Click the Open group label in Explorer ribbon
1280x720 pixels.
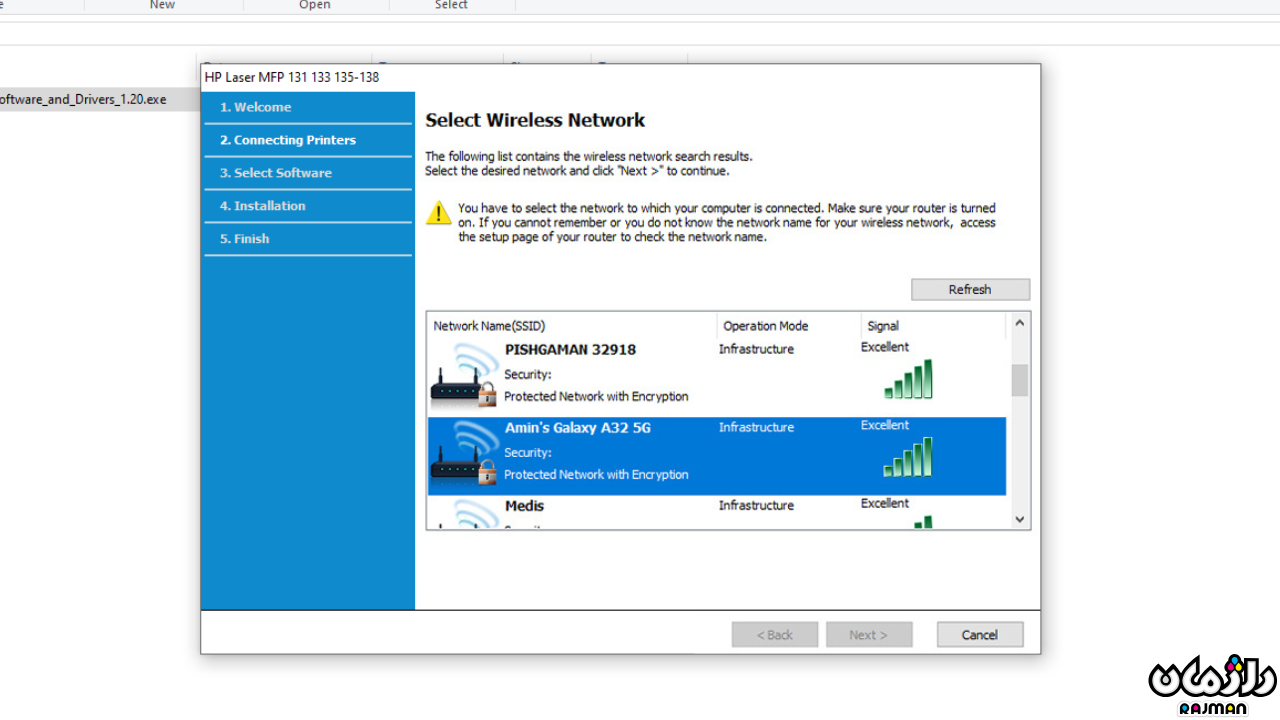coord(315,5)
